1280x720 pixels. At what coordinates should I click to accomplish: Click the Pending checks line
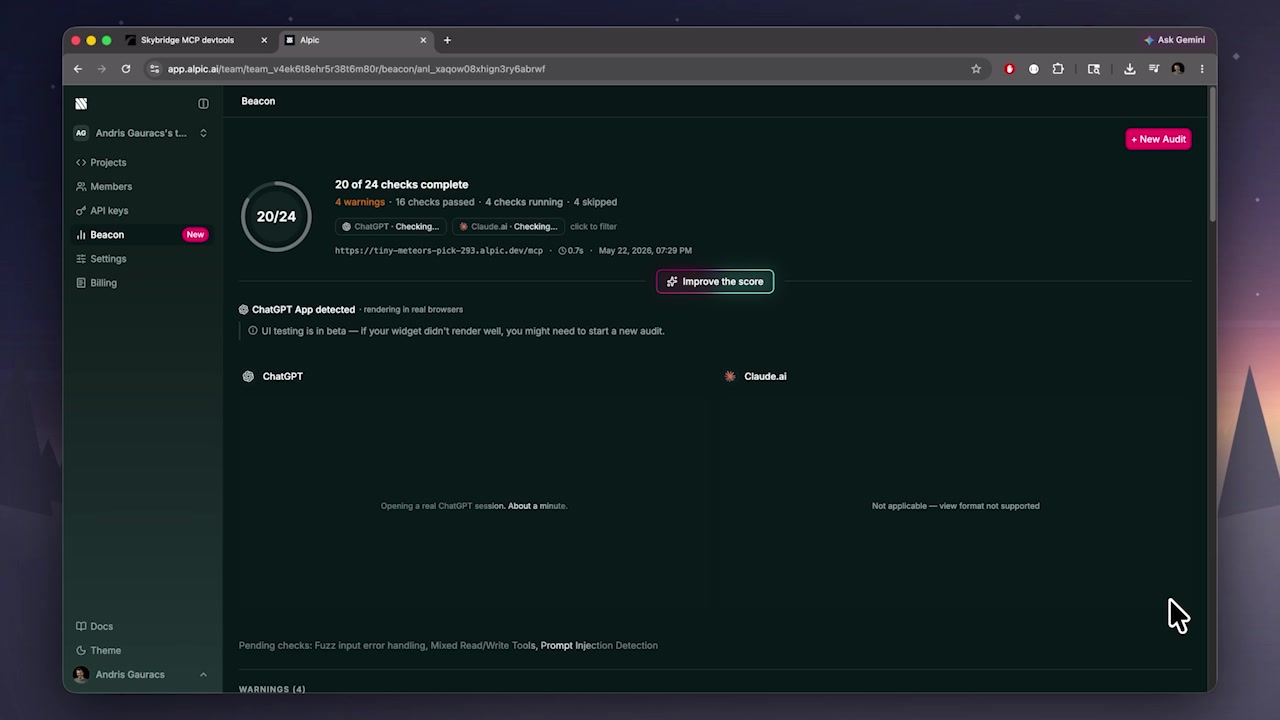click(448, 646)
